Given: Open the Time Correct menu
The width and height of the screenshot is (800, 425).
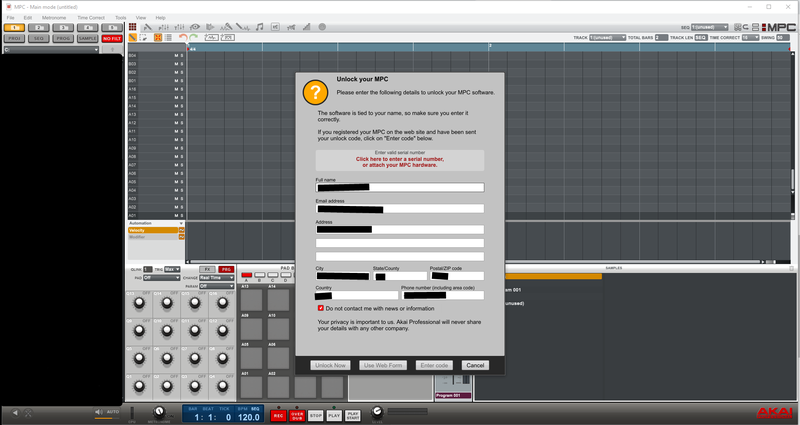Looking at the screenshot, I should click(x=91, y=17).
